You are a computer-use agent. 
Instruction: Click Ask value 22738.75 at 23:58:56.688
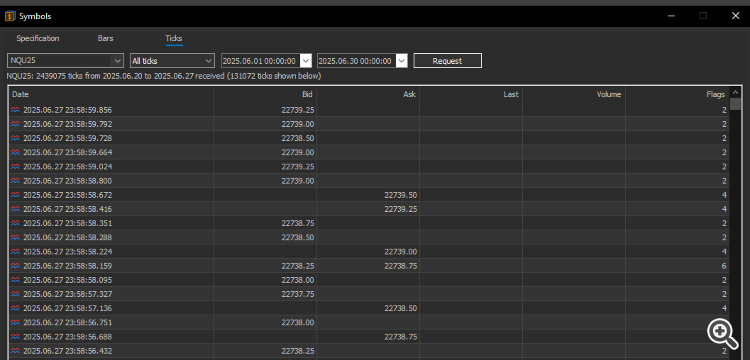(x=400, y=336)
